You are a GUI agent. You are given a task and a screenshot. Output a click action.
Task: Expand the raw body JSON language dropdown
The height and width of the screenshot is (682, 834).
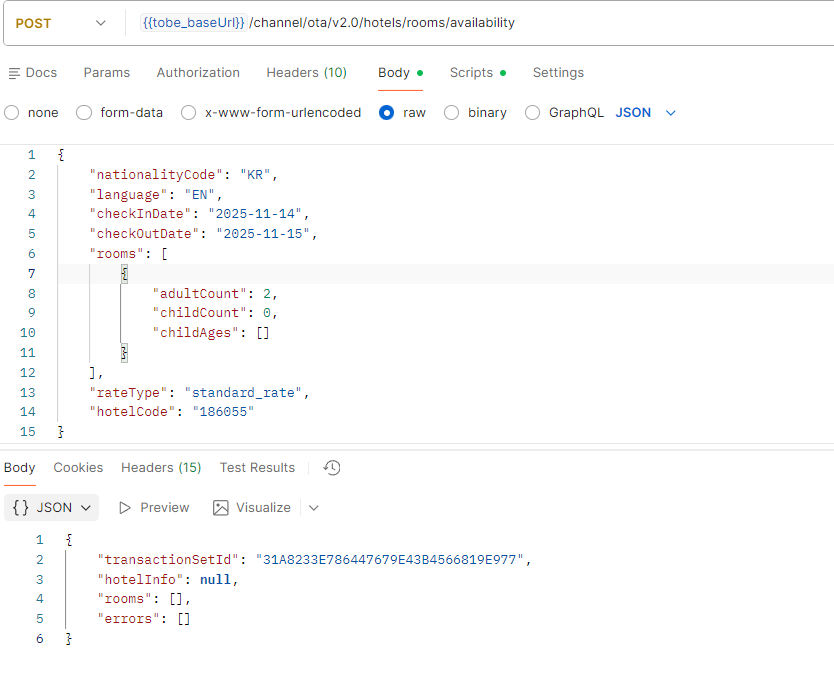646,113
